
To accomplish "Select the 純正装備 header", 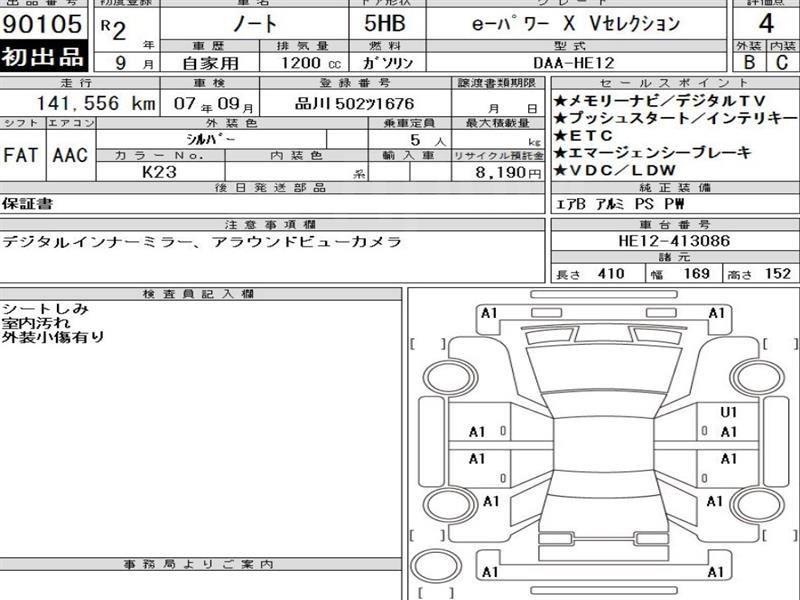I will pyautogui.click(x=674, y=188).
